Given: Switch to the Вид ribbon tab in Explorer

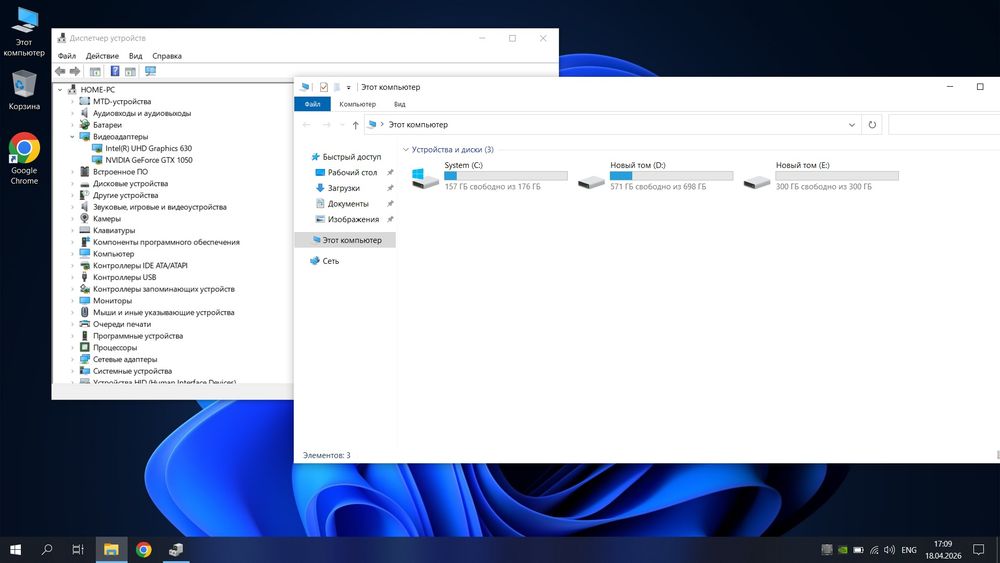Looking at the screenshot, I should point(399,104).
